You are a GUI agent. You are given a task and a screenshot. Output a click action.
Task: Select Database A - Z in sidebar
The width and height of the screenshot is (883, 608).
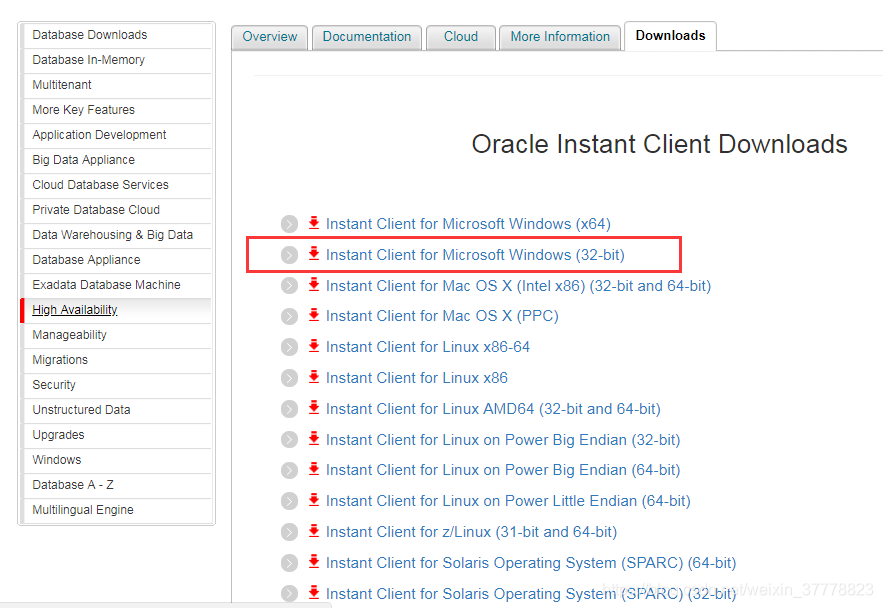117,485
